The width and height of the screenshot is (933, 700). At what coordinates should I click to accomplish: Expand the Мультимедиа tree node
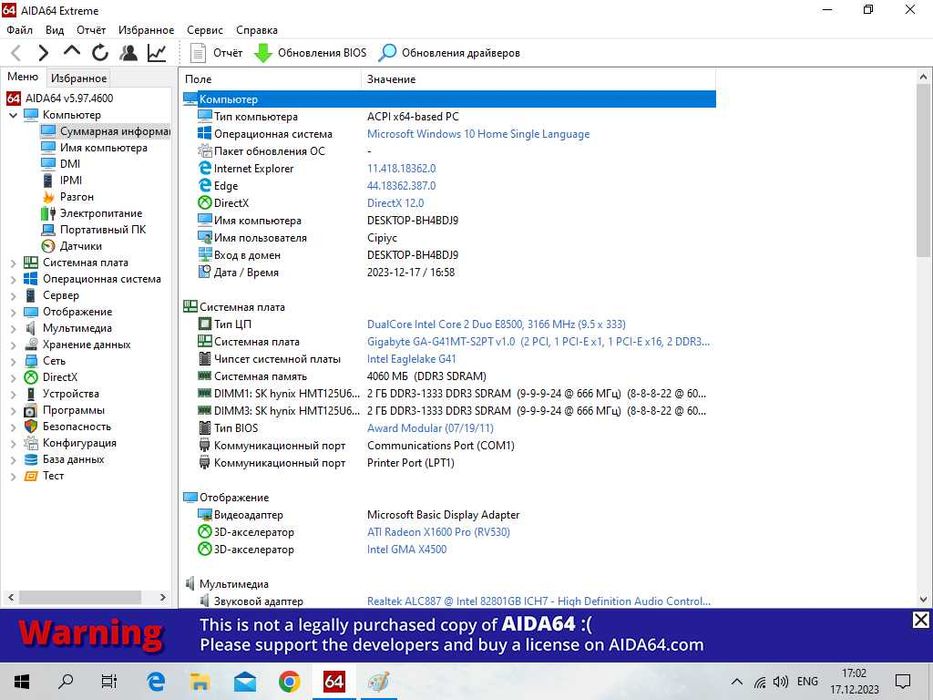[13, 328]
